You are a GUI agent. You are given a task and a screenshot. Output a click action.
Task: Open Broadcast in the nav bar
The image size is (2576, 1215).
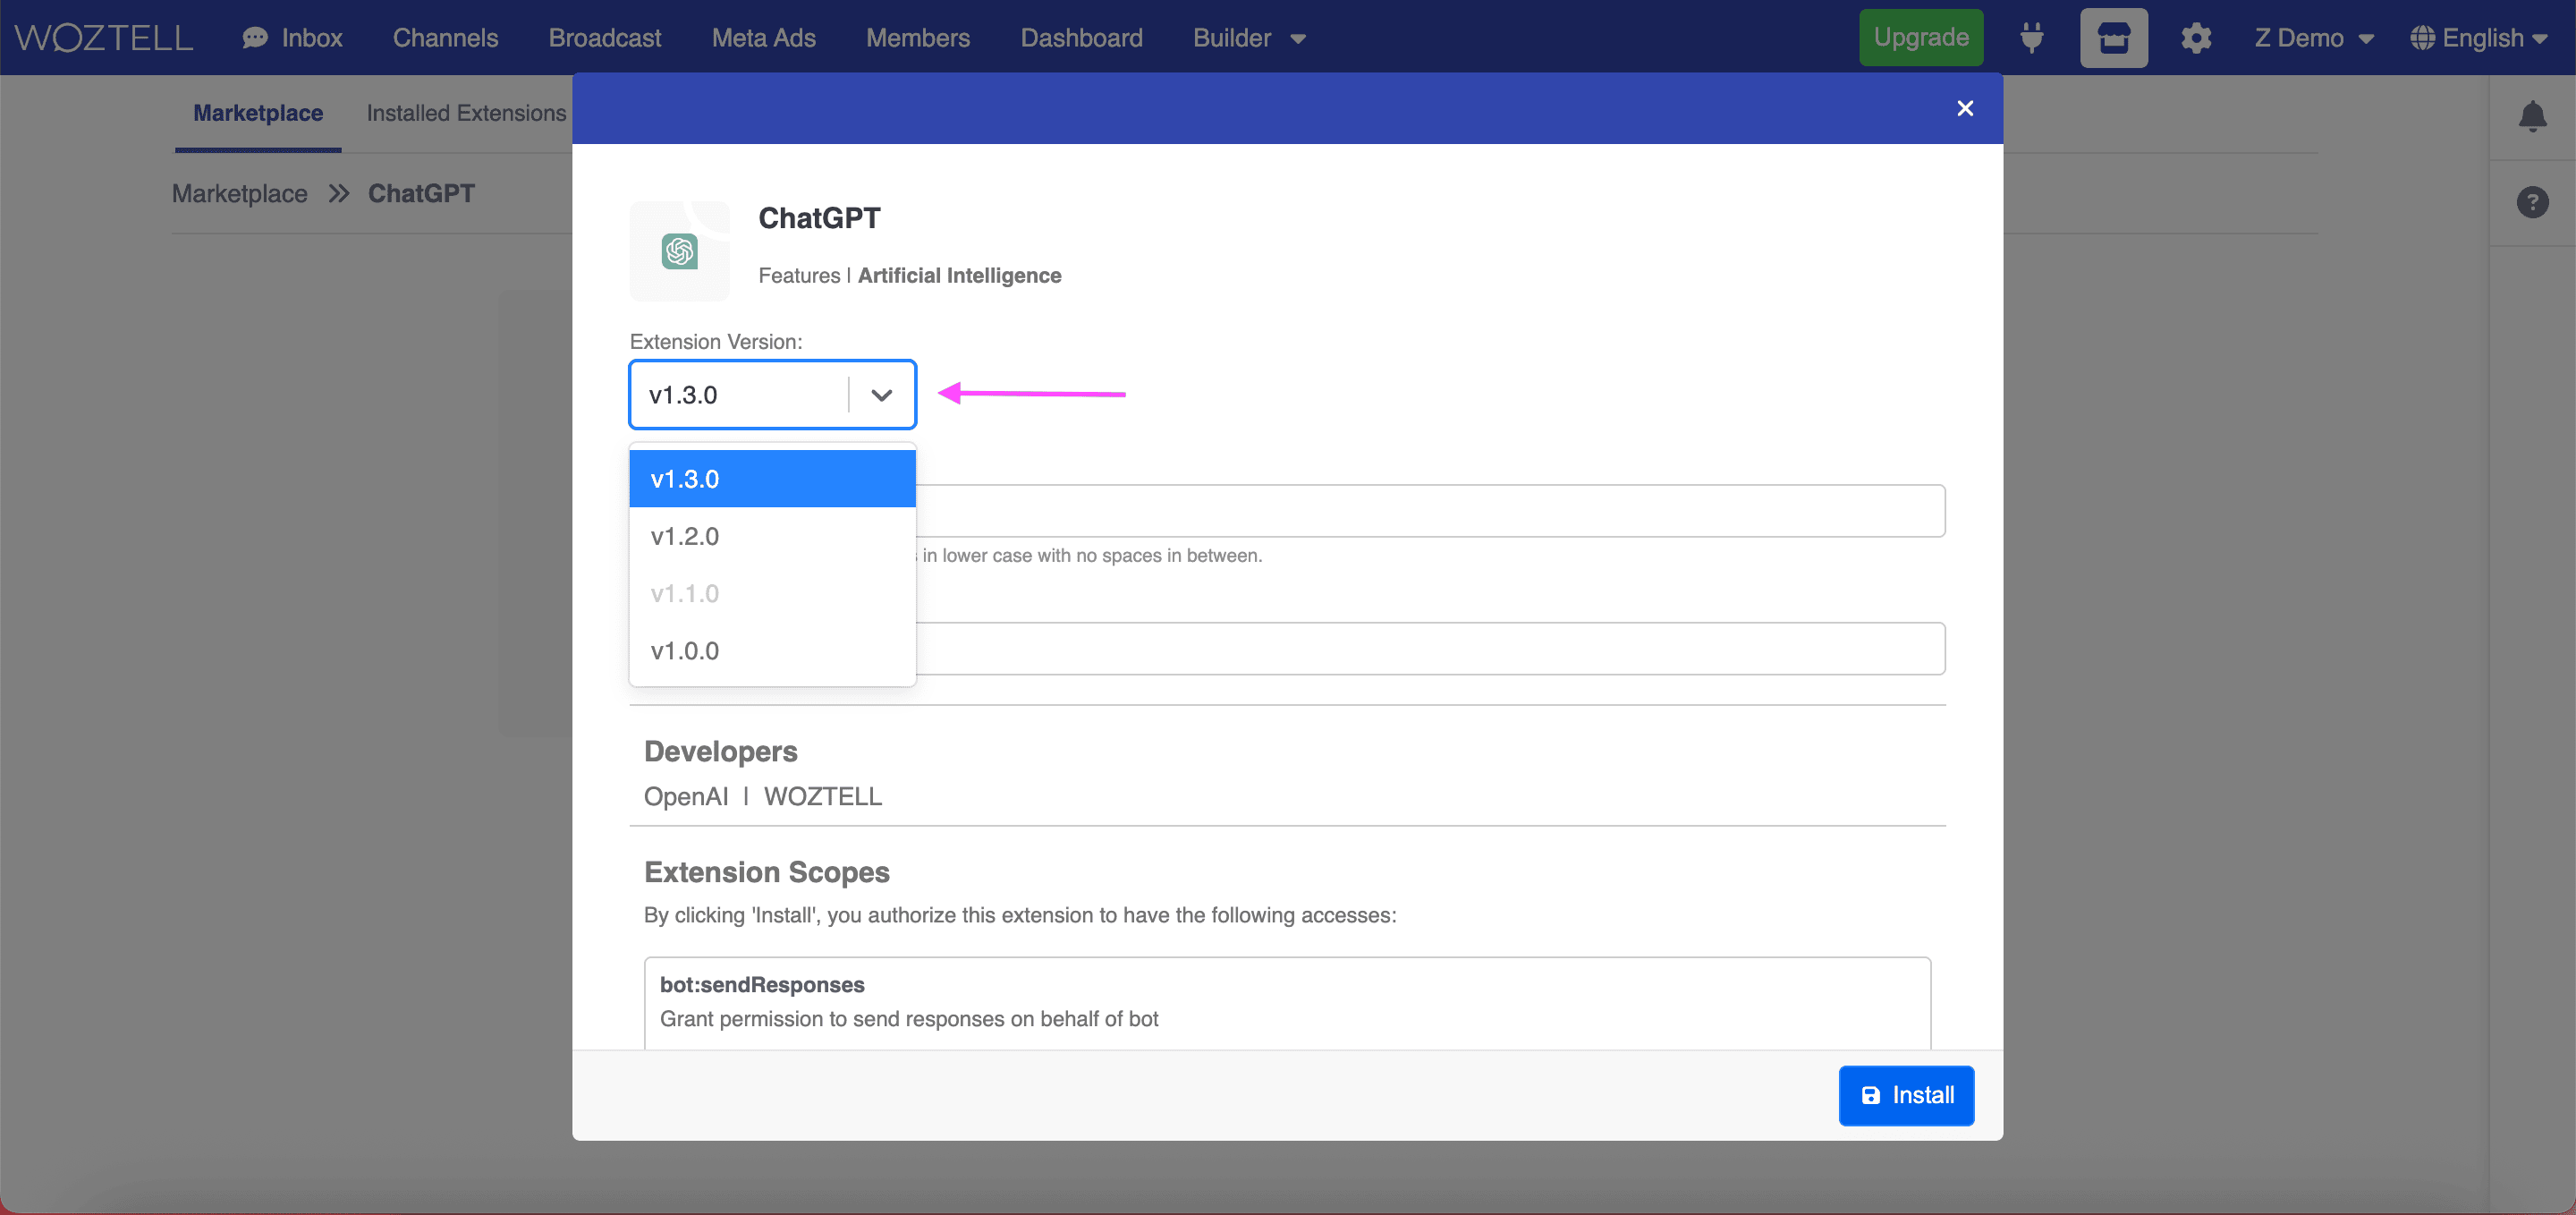click(604, 38)
